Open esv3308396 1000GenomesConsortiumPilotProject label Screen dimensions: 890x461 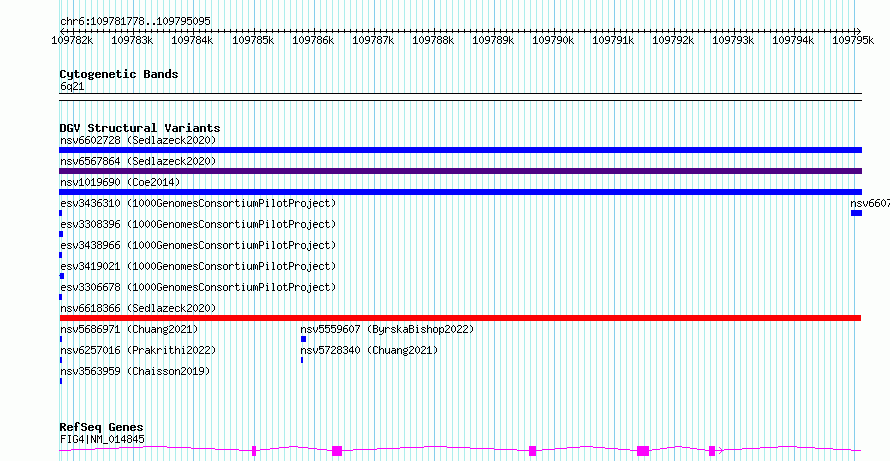pyautogui.click(x=198, y=224)
